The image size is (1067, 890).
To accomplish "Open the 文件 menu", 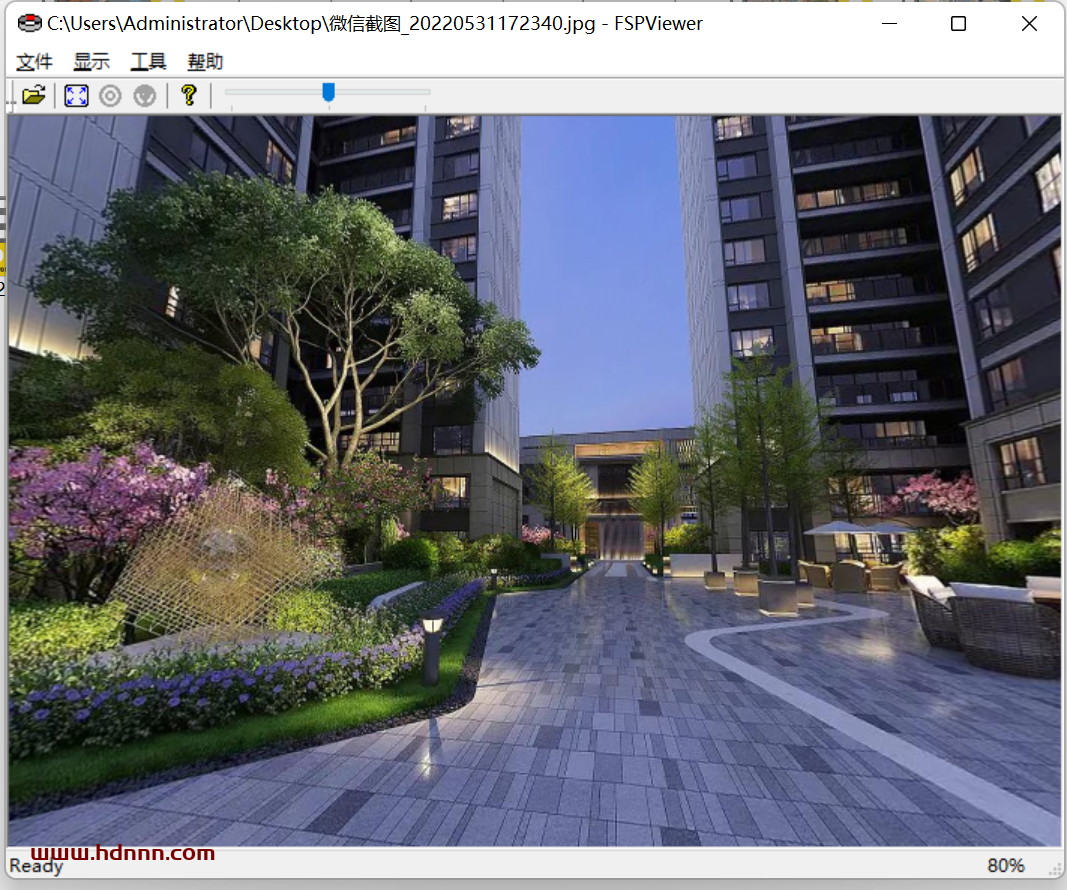I will (34, 62).
